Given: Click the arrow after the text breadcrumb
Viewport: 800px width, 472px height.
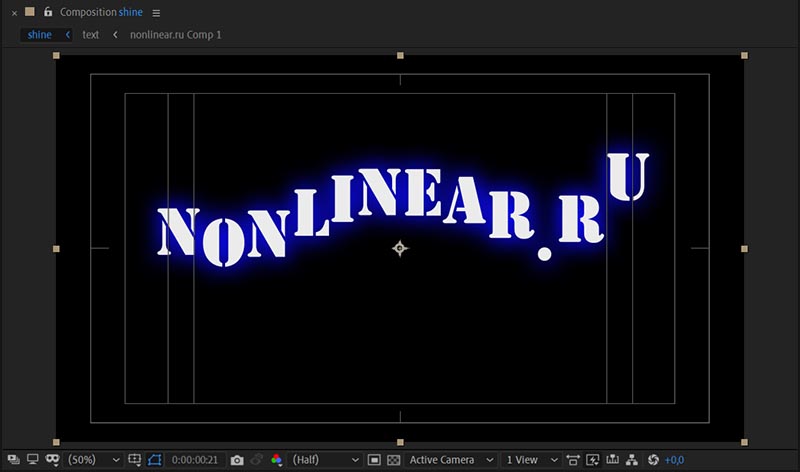Looking at the screenshot, I should tap(115, 35).
